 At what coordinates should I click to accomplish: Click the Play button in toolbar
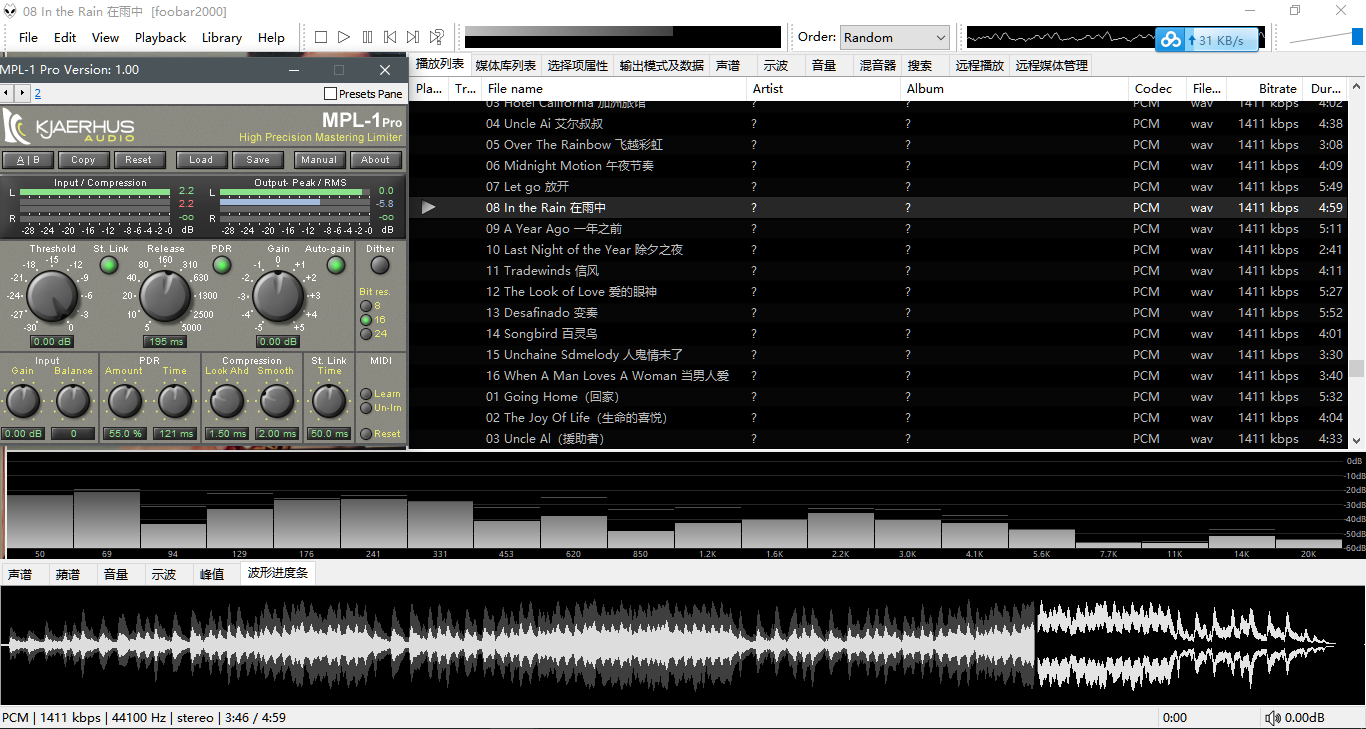click(x=344, y=37)
